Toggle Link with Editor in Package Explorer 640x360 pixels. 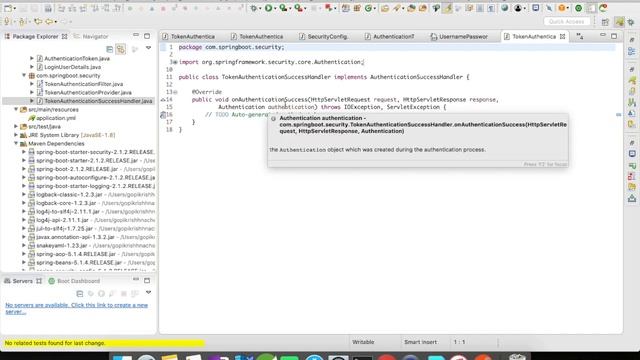(121, 49)
